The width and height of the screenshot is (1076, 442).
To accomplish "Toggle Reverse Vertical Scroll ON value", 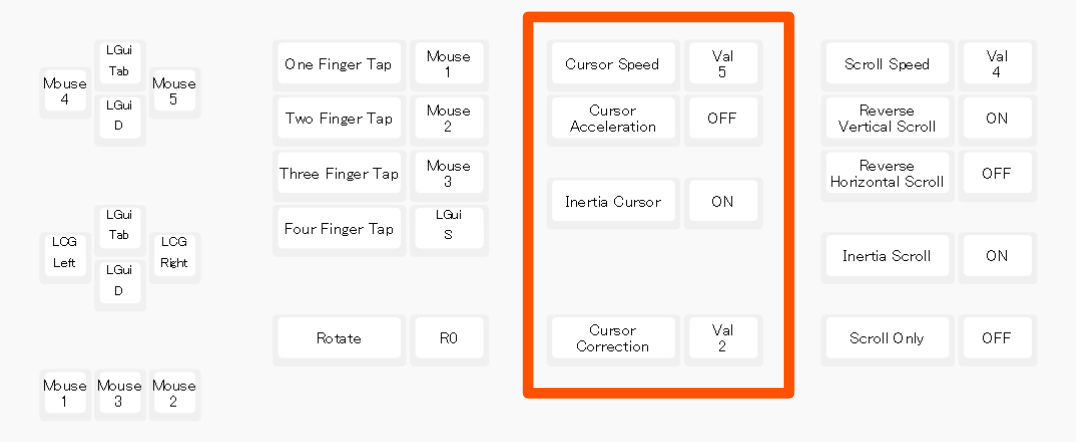I will tap(996, 119).
